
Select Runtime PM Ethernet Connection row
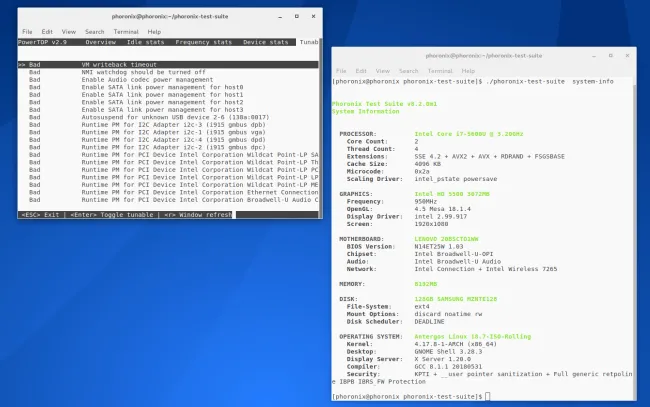(x=168, y=192)
